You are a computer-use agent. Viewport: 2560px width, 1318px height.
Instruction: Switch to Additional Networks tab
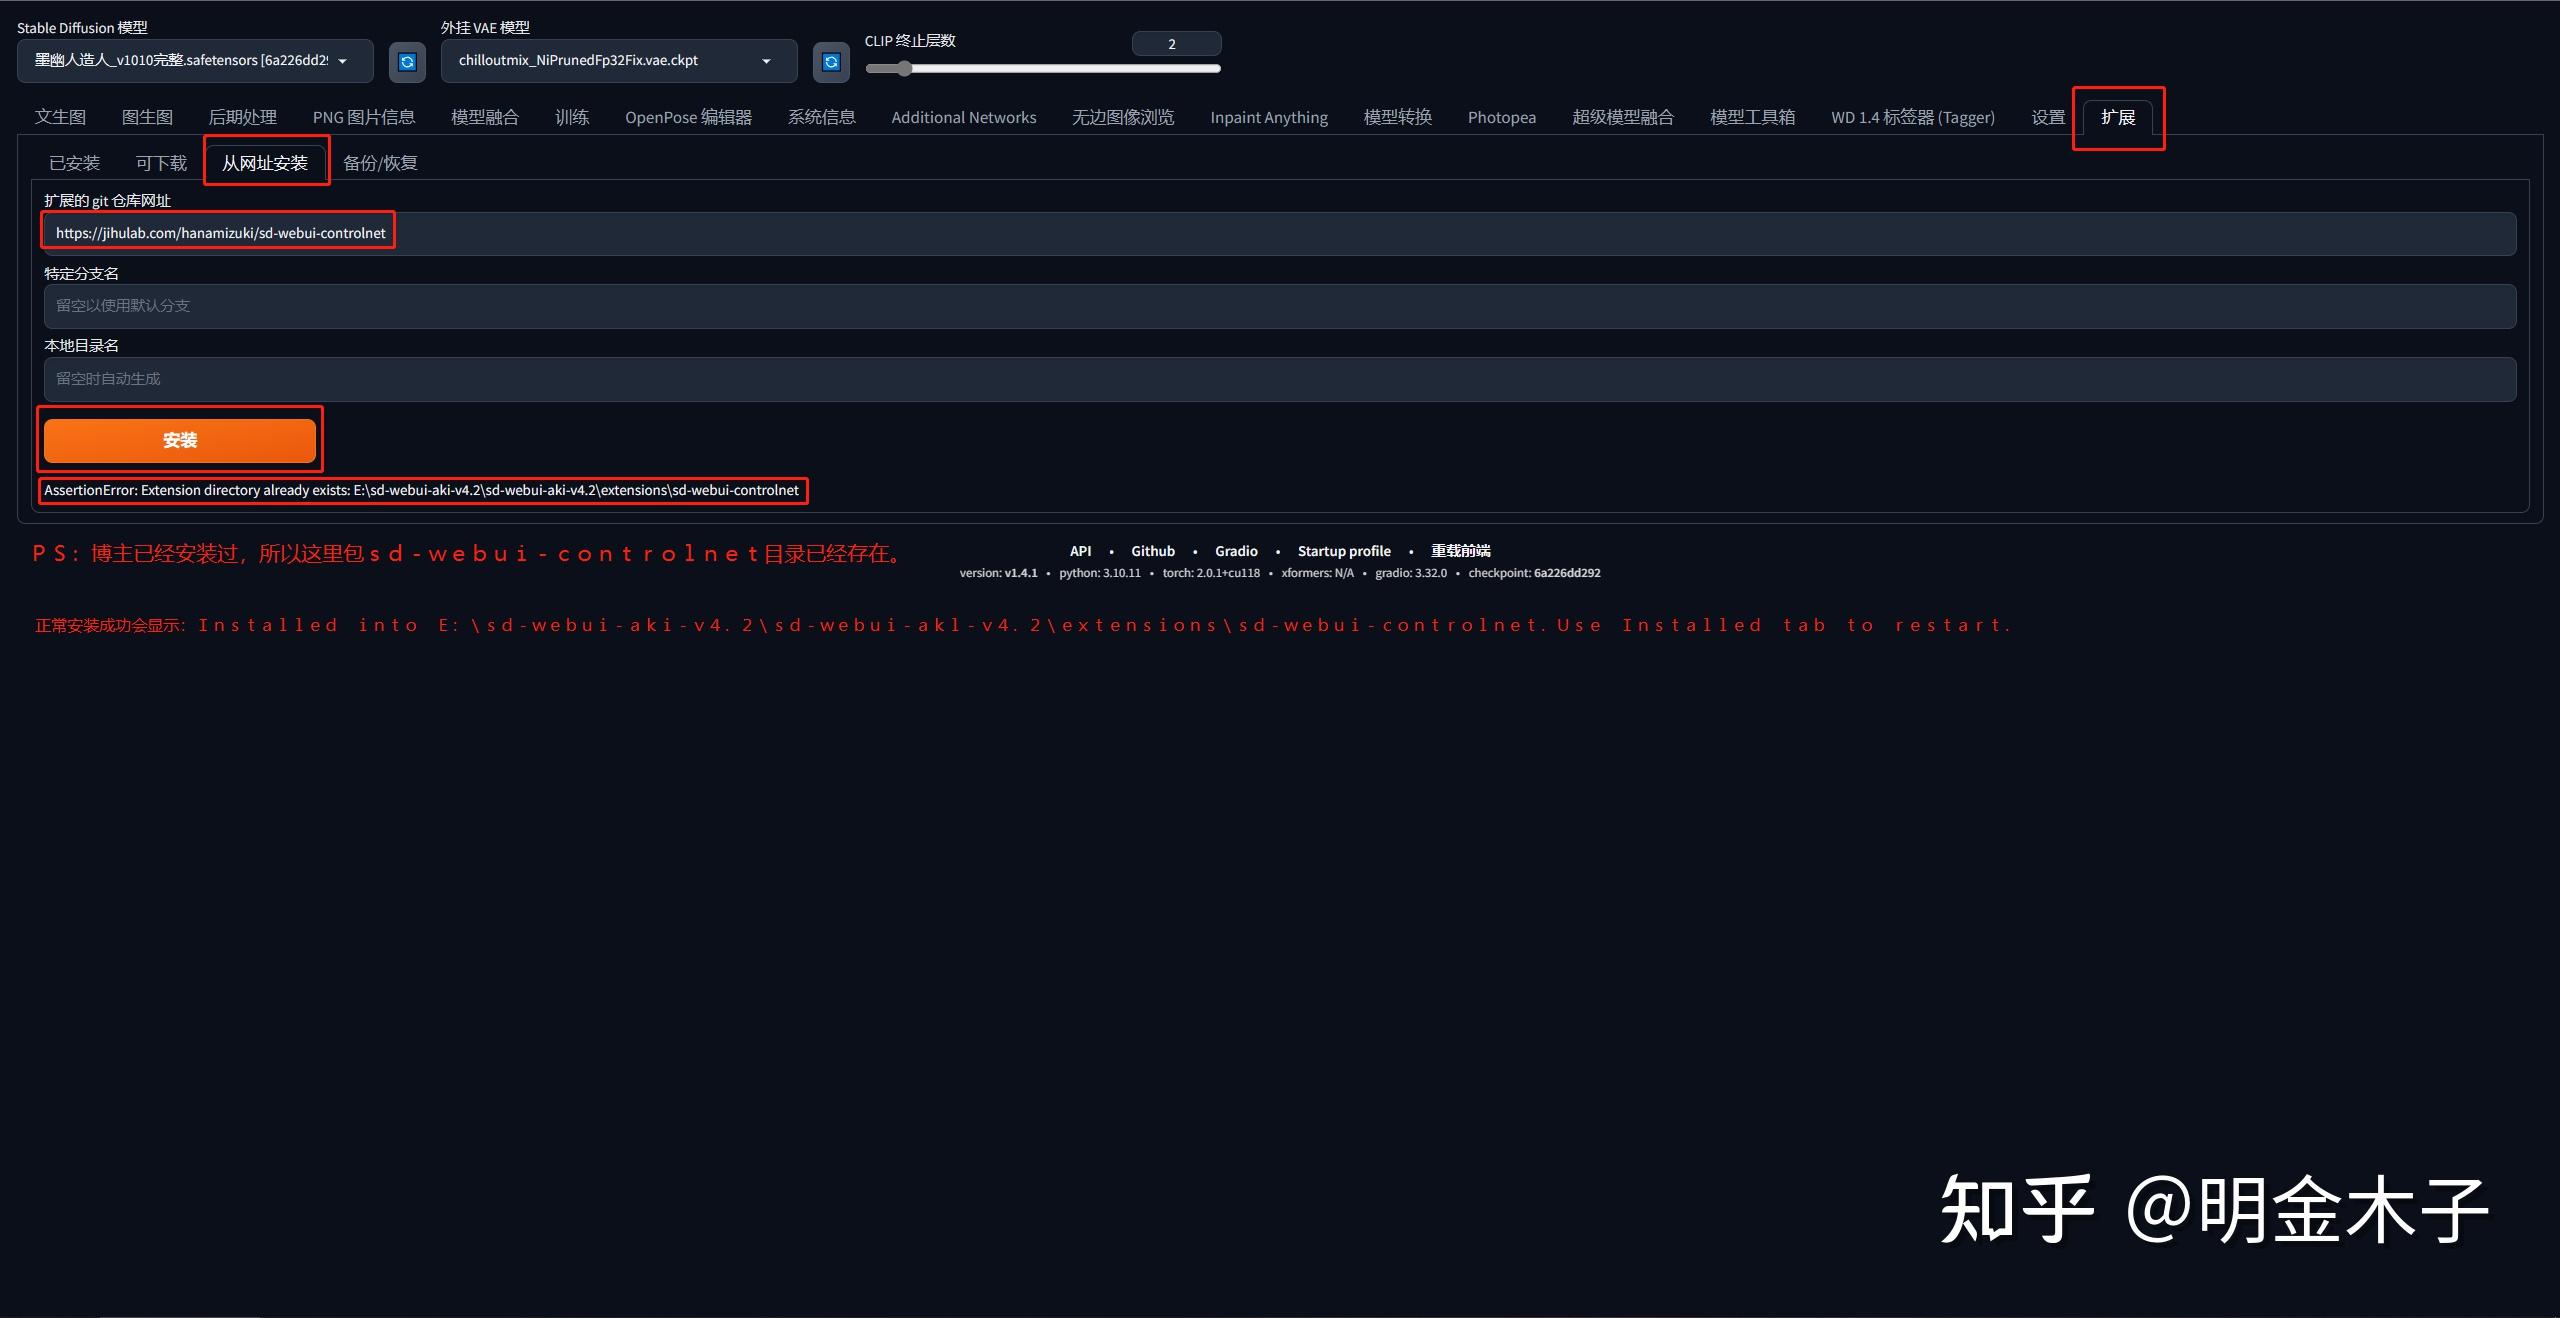963,117
